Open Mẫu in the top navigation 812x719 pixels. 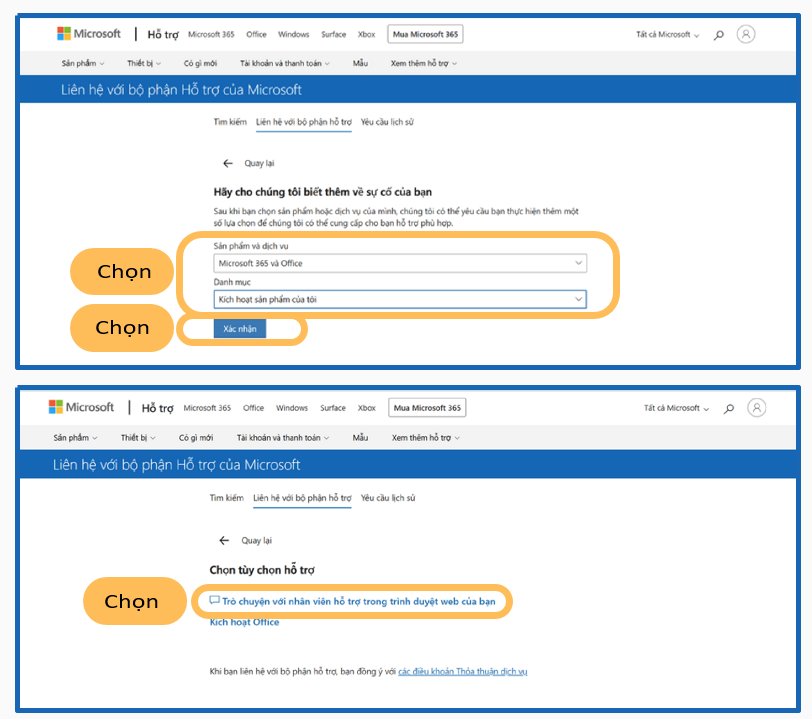coord(360,63)
